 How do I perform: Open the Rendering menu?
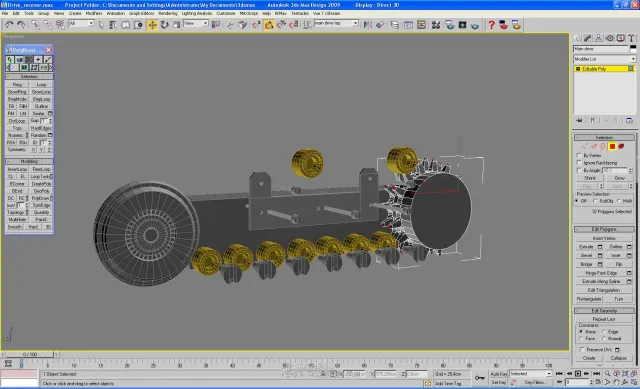(168, 13)
